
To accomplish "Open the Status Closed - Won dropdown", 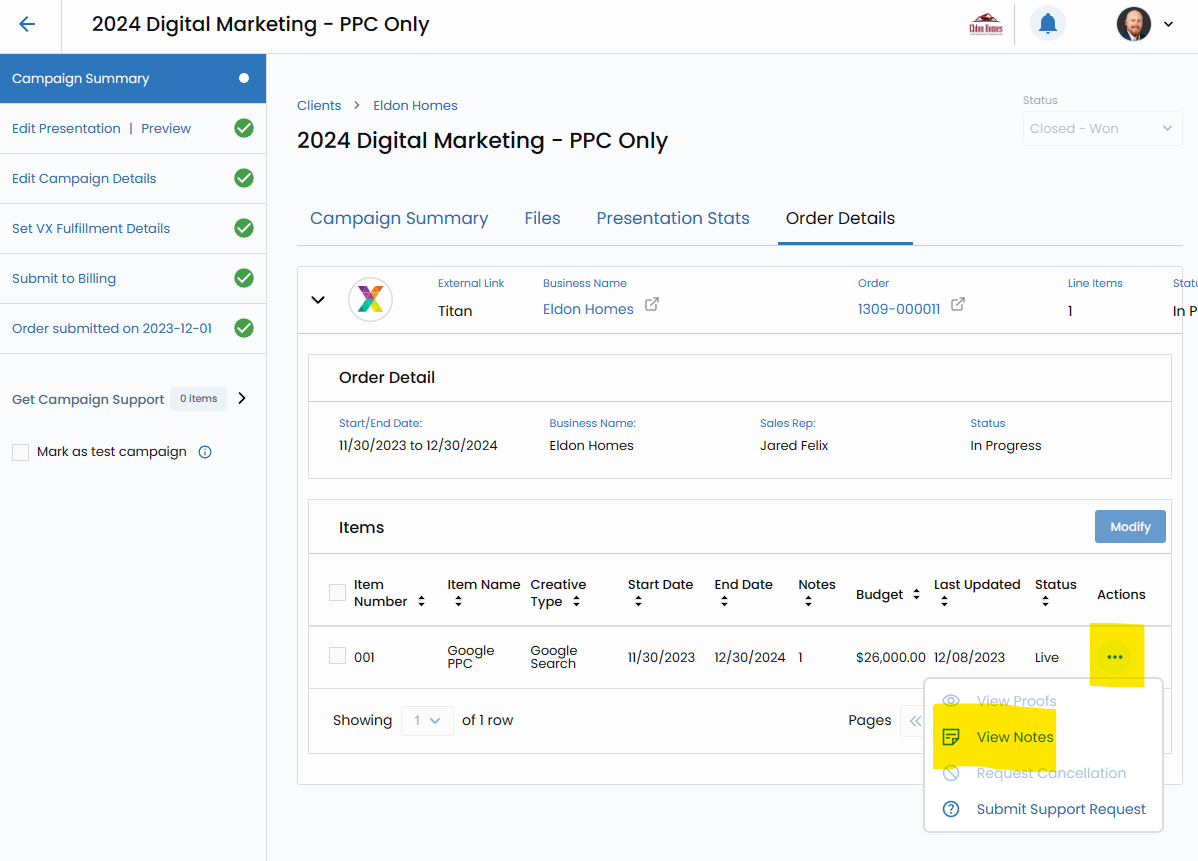I will [x=1101, y=129].
